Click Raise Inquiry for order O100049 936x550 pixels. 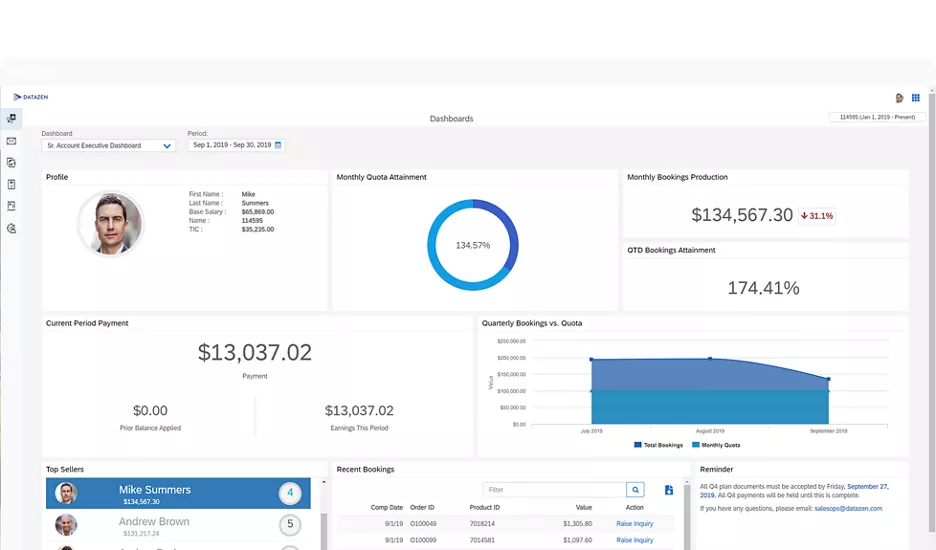[x=635, y=524]
